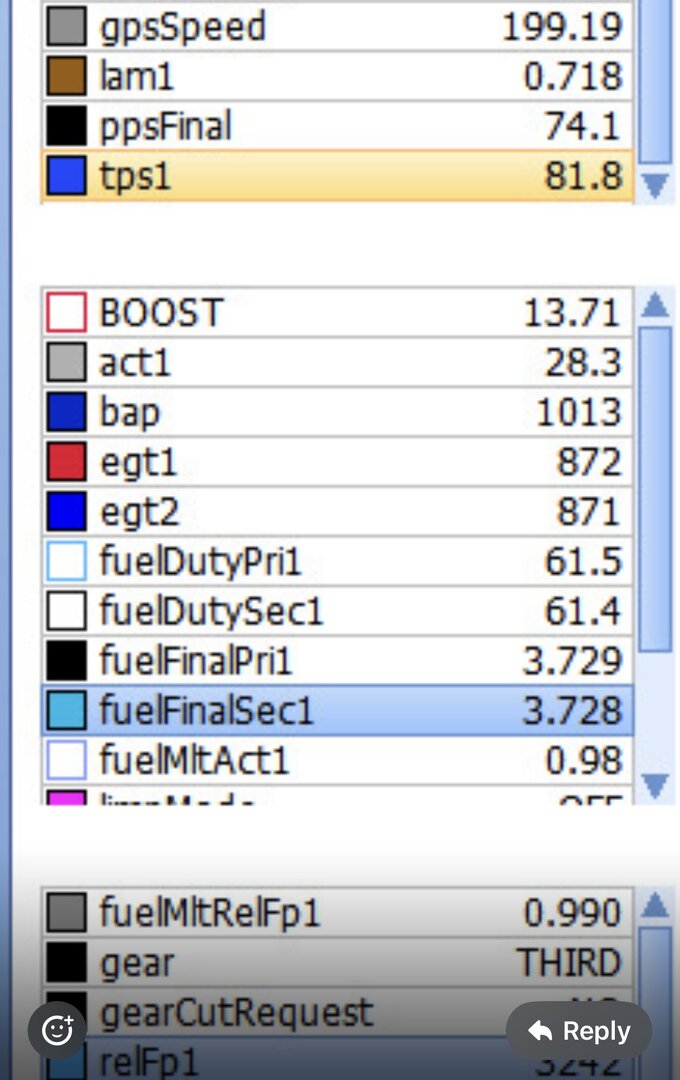This screenshot has height=1080, width=680.
Task: Click the blue bap color swatch
Action: (67, 411)
